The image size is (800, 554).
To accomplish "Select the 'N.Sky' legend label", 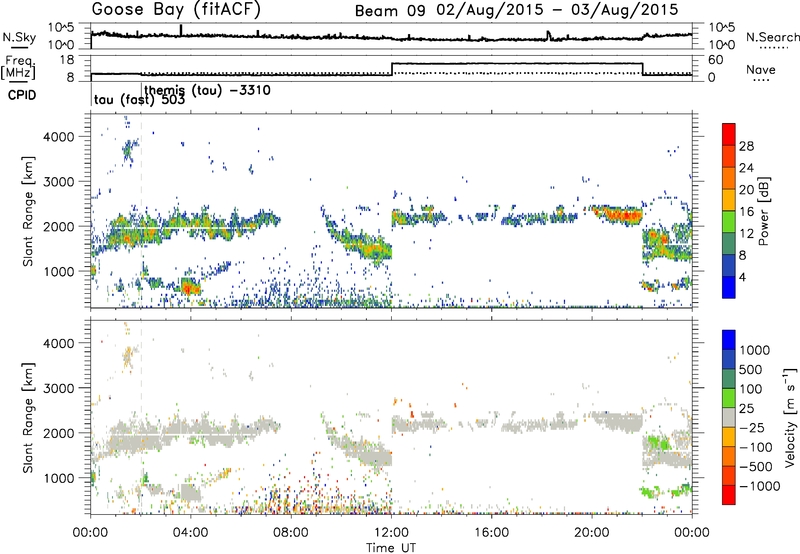I will pyautogui.click(x=19, y=37).
